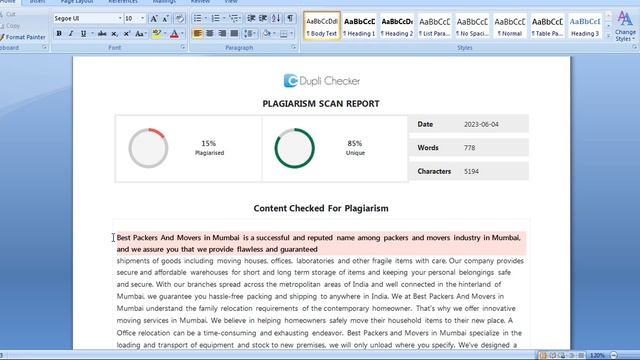Open the Mailings ribbon tab
Image resolution: width=640 pixels, height=360 pixels.
[164, 2]
